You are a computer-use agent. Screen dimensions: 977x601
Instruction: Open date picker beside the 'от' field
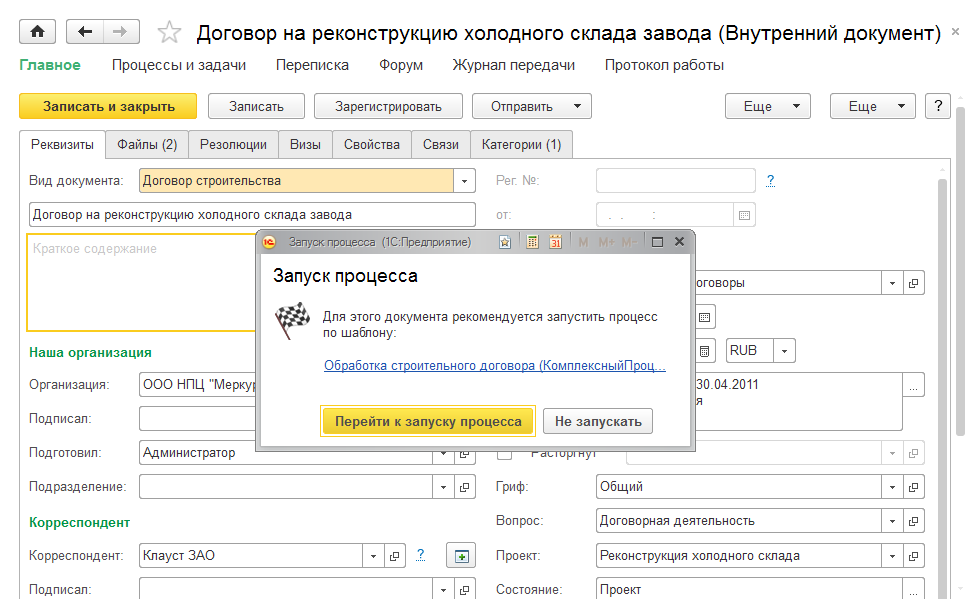point(744,215)
